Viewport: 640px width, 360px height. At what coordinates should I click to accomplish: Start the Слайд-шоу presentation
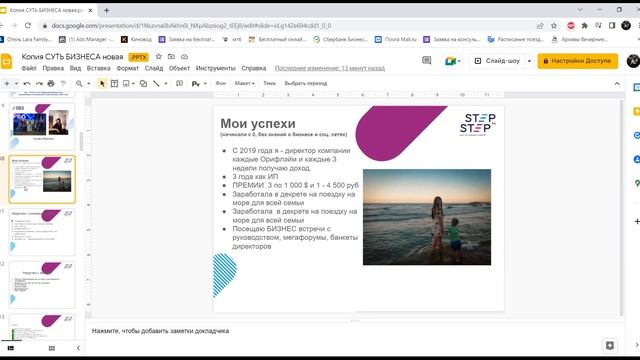click(497, 61)
